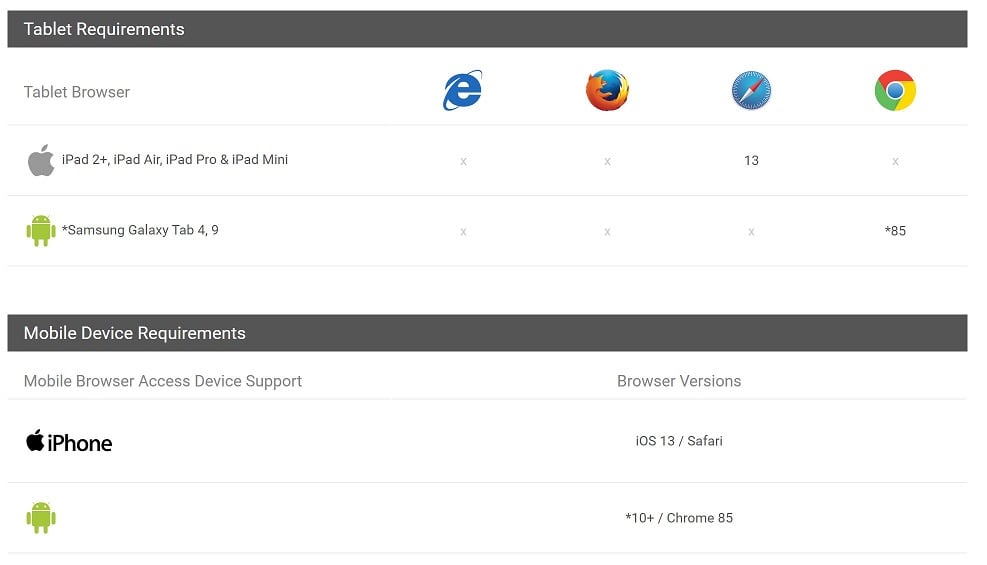Screen dimensions: 987x565
Task: Click the Firefox browser icon
Action: 607,91
